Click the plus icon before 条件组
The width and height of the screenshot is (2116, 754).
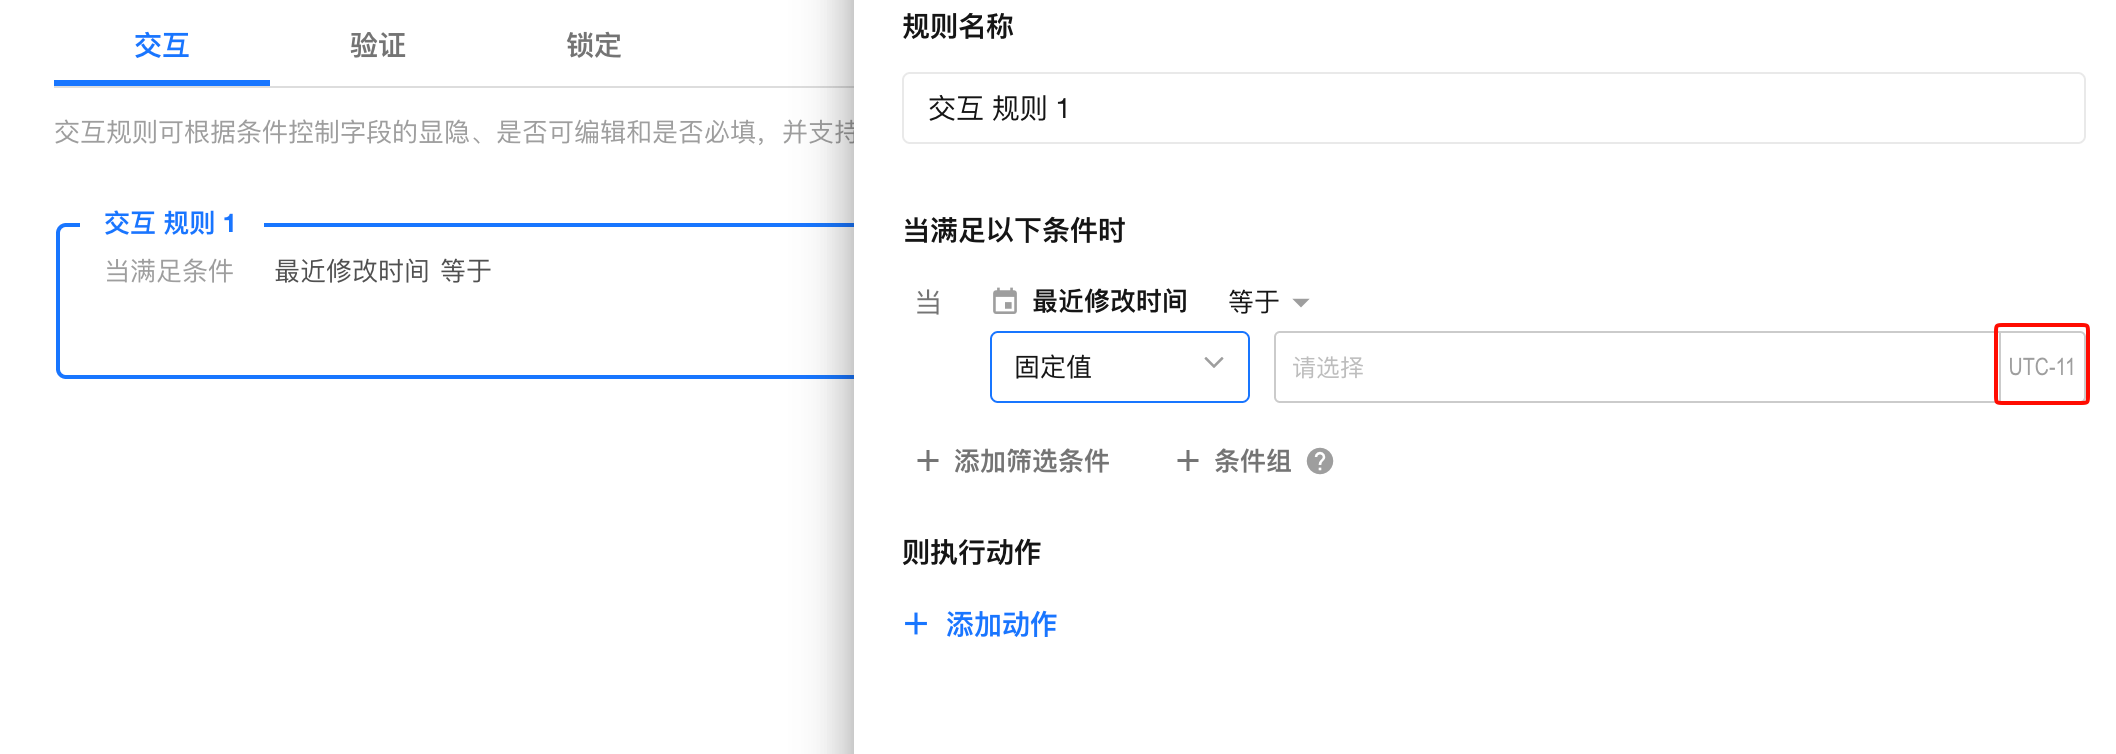(1188, 461)
